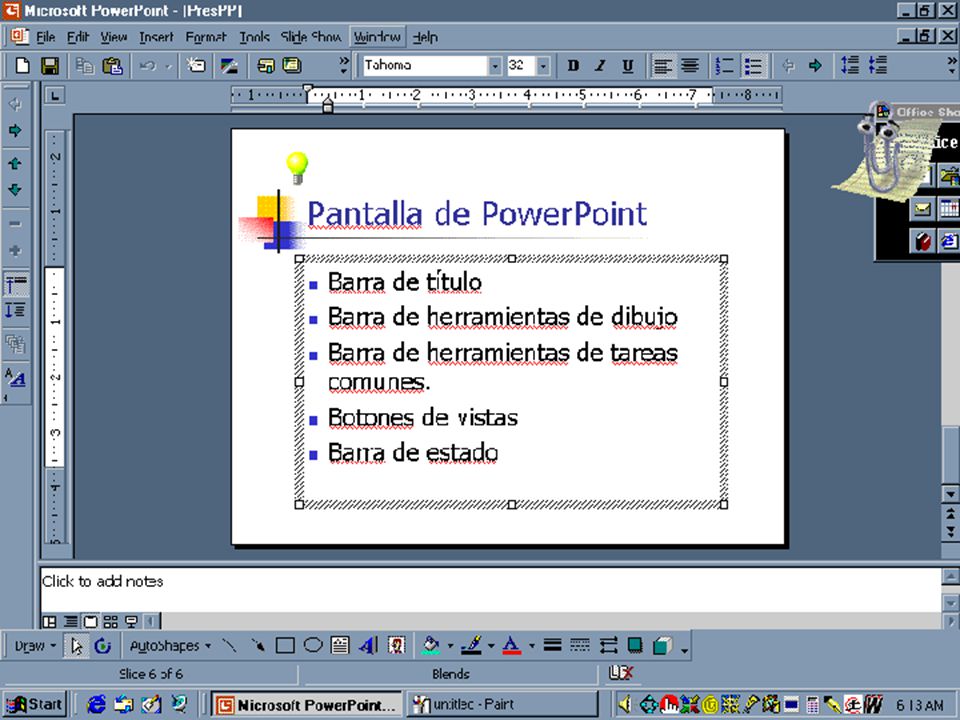
Task: Click the Undo arrow icon
Action: (x=148, y=66)
